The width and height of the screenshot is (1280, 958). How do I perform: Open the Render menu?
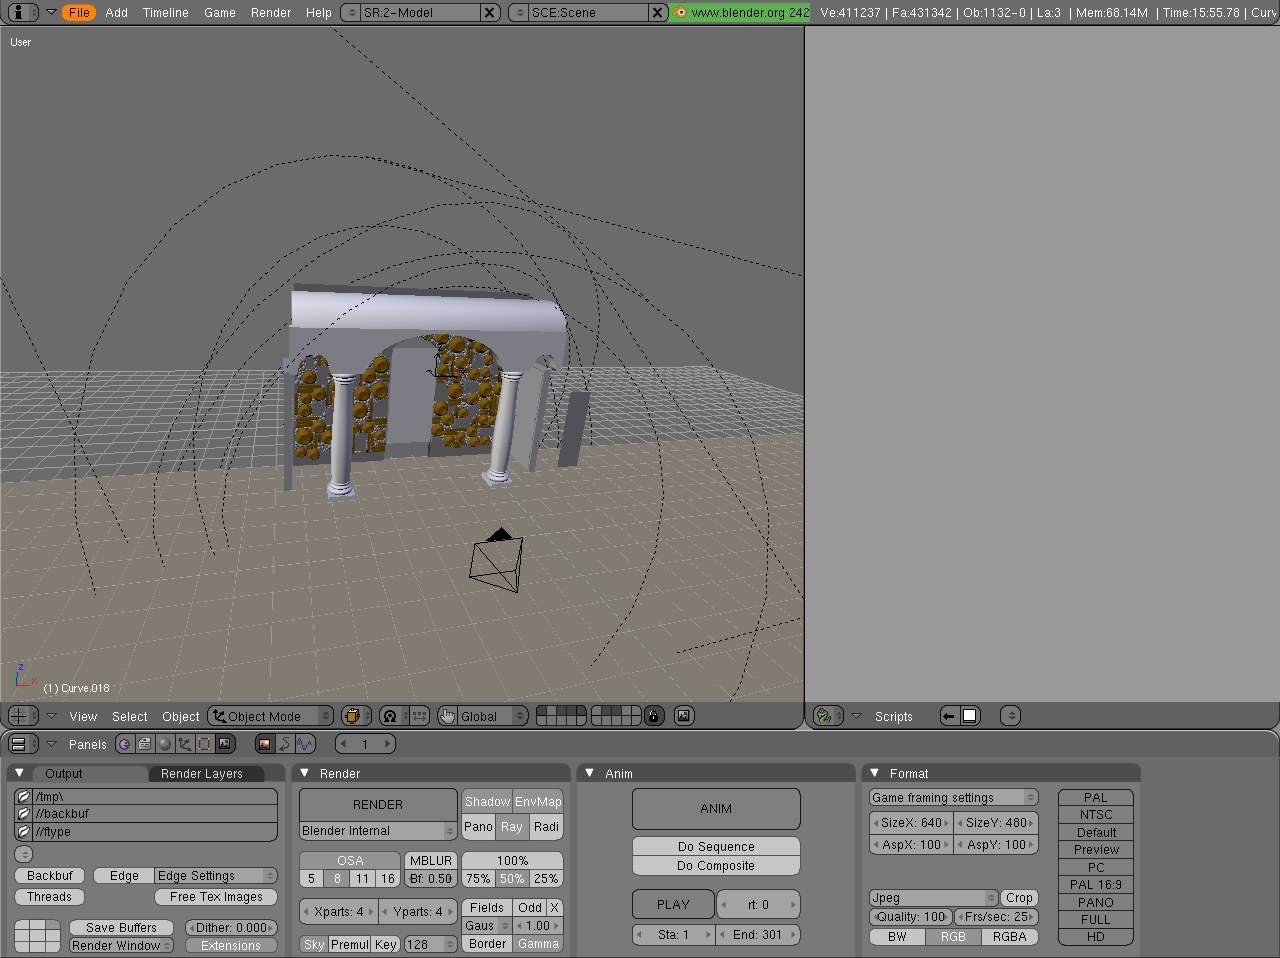271,13
